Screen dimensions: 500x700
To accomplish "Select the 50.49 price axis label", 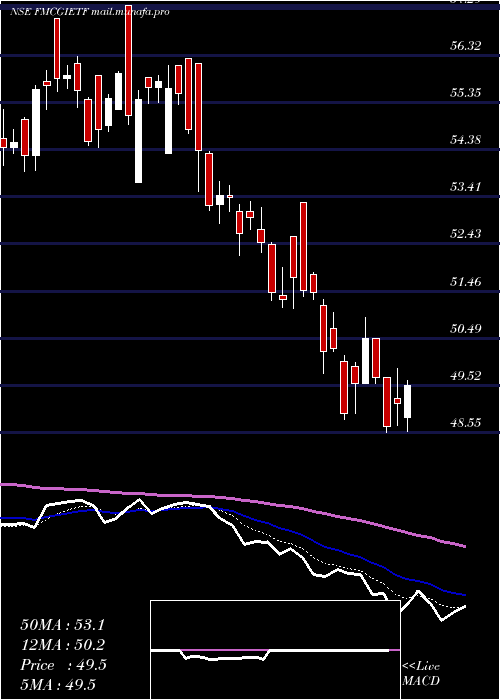I will pos(466,329).
